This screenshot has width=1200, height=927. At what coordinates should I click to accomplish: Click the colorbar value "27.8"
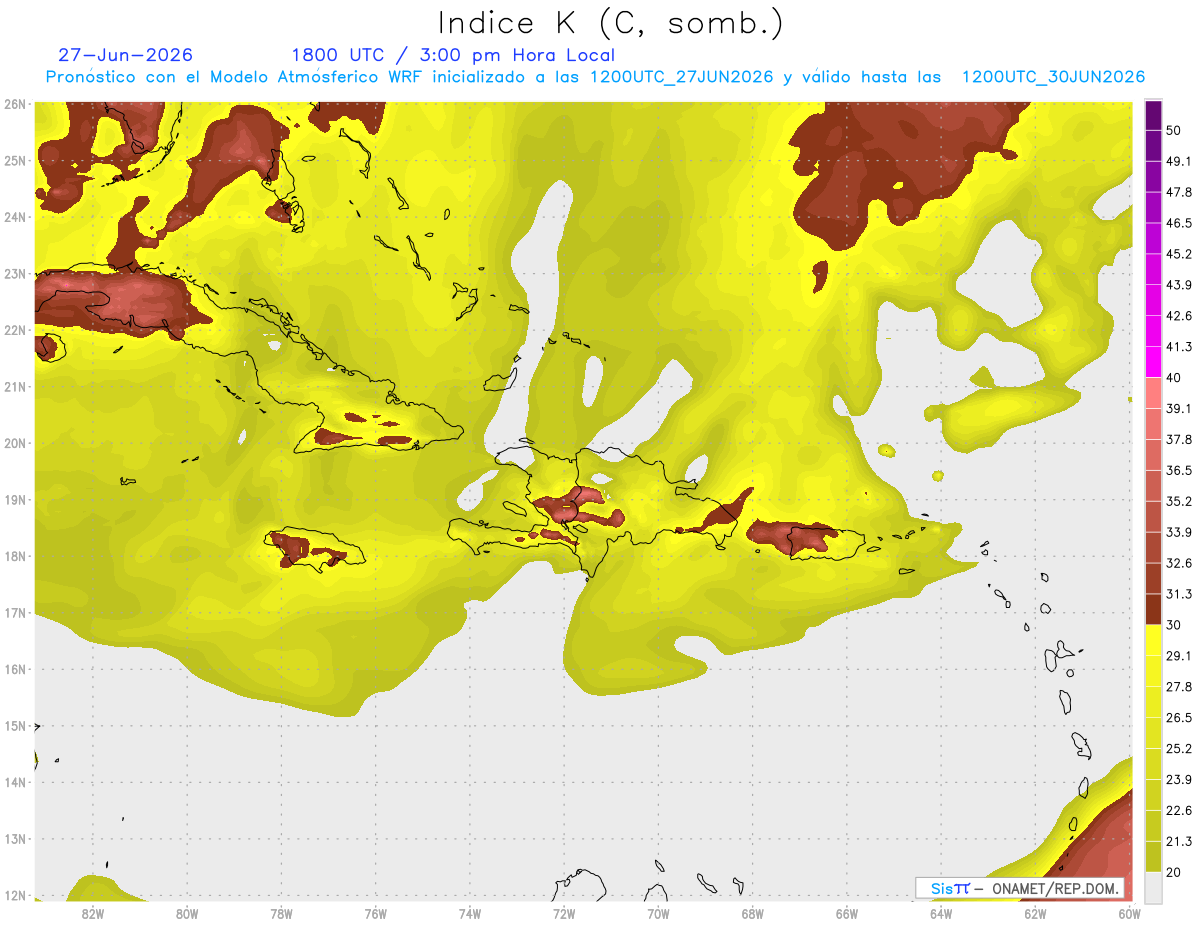[x=1178, y=687]
